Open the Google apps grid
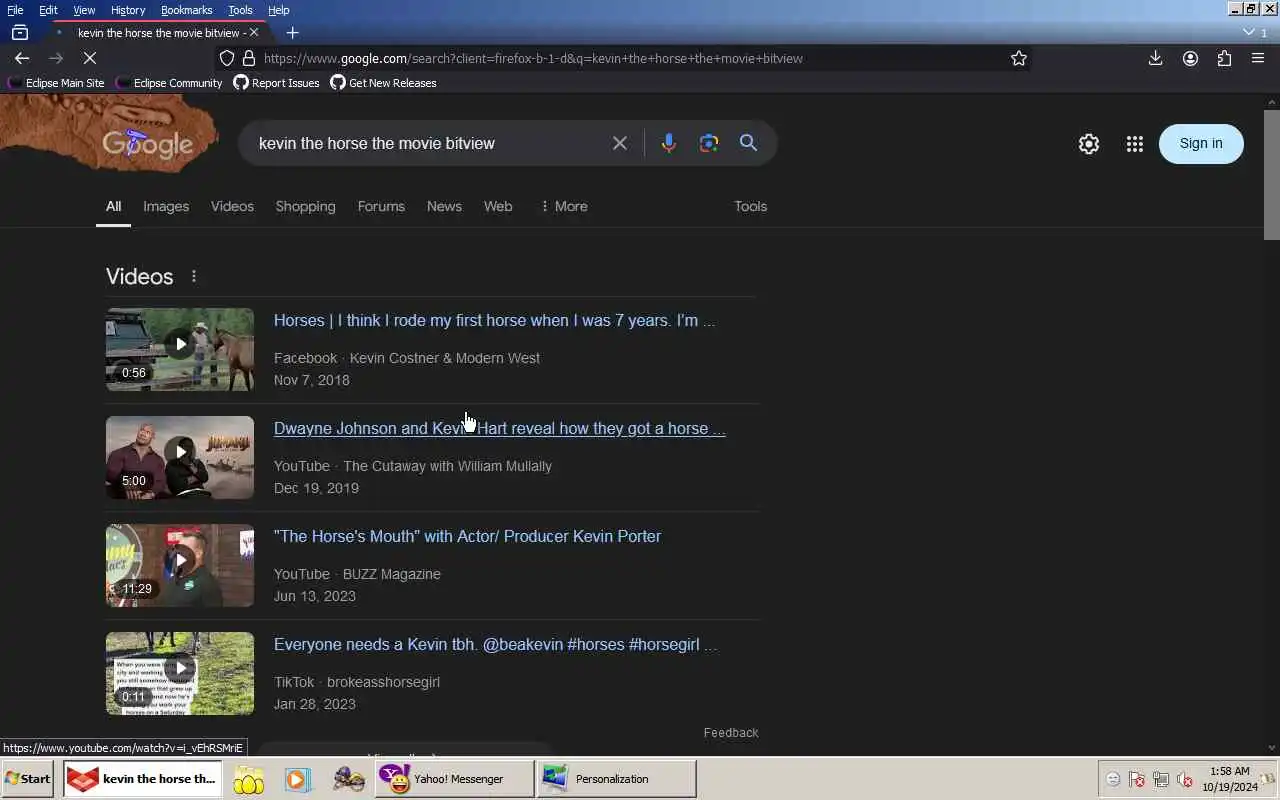The width and height of the screenshot is (1280, 800). coord(1134,144)
